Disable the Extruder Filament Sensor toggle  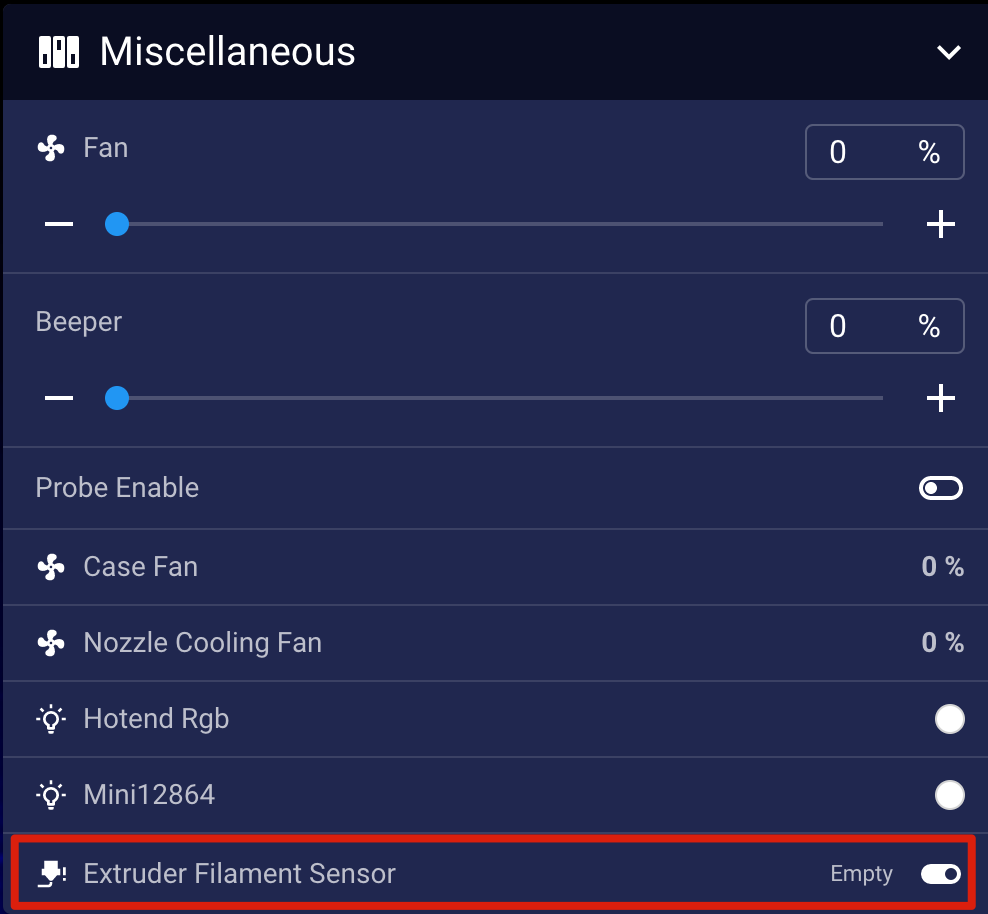[941, 874]
